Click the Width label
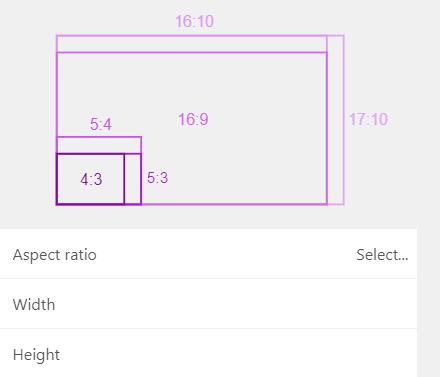440x377 pixels. click(x=34, y=305)
